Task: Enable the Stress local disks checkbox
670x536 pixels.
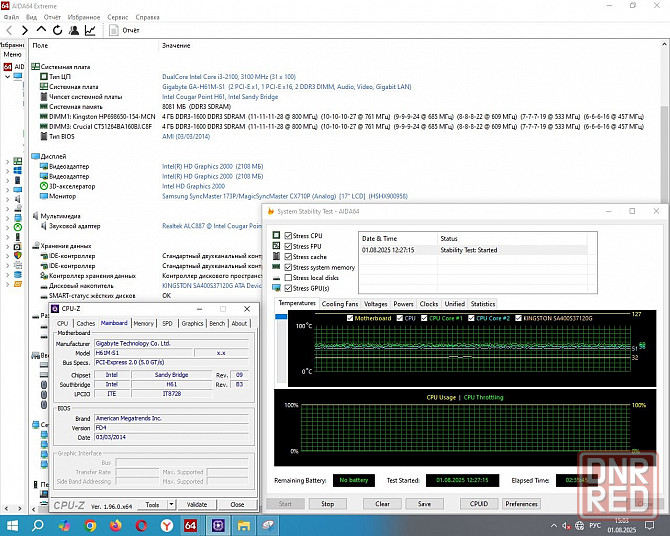Action: [x=288, y=277]
